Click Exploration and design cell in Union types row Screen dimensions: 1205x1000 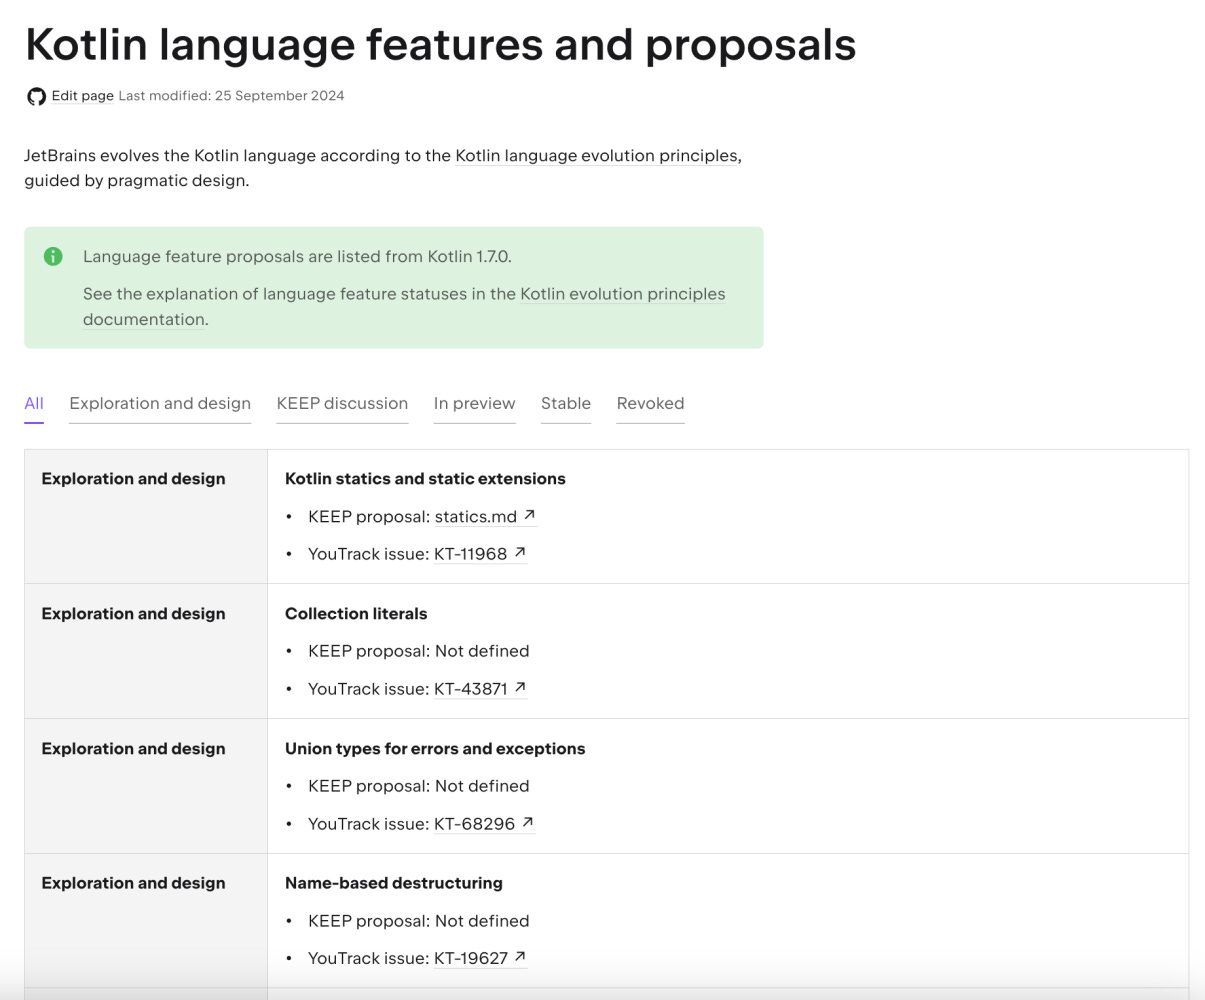click(146, 786)
